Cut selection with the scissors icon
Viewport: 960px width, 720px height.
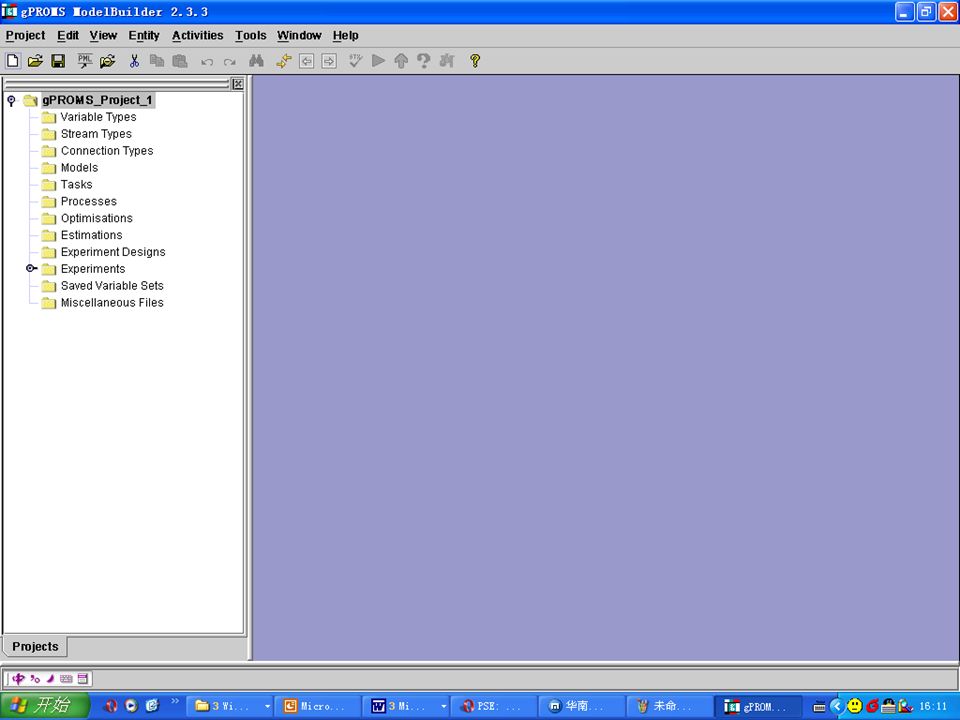pyautogui.click(x=134, y=61)
